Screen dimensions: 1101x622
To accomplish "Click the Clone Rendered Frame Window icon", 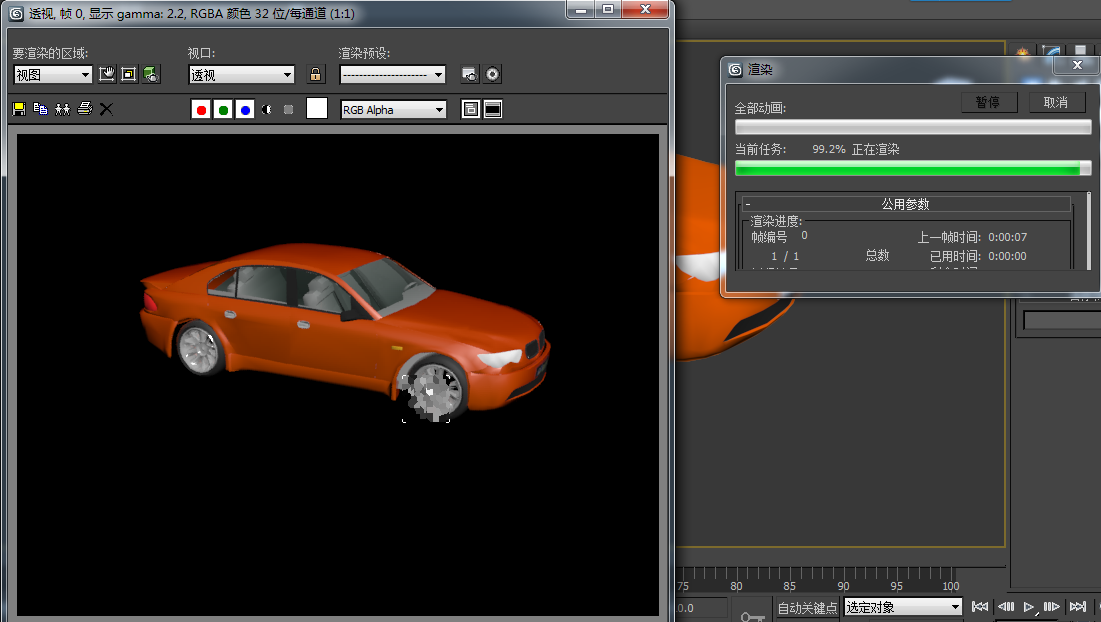I will point(63,109).
